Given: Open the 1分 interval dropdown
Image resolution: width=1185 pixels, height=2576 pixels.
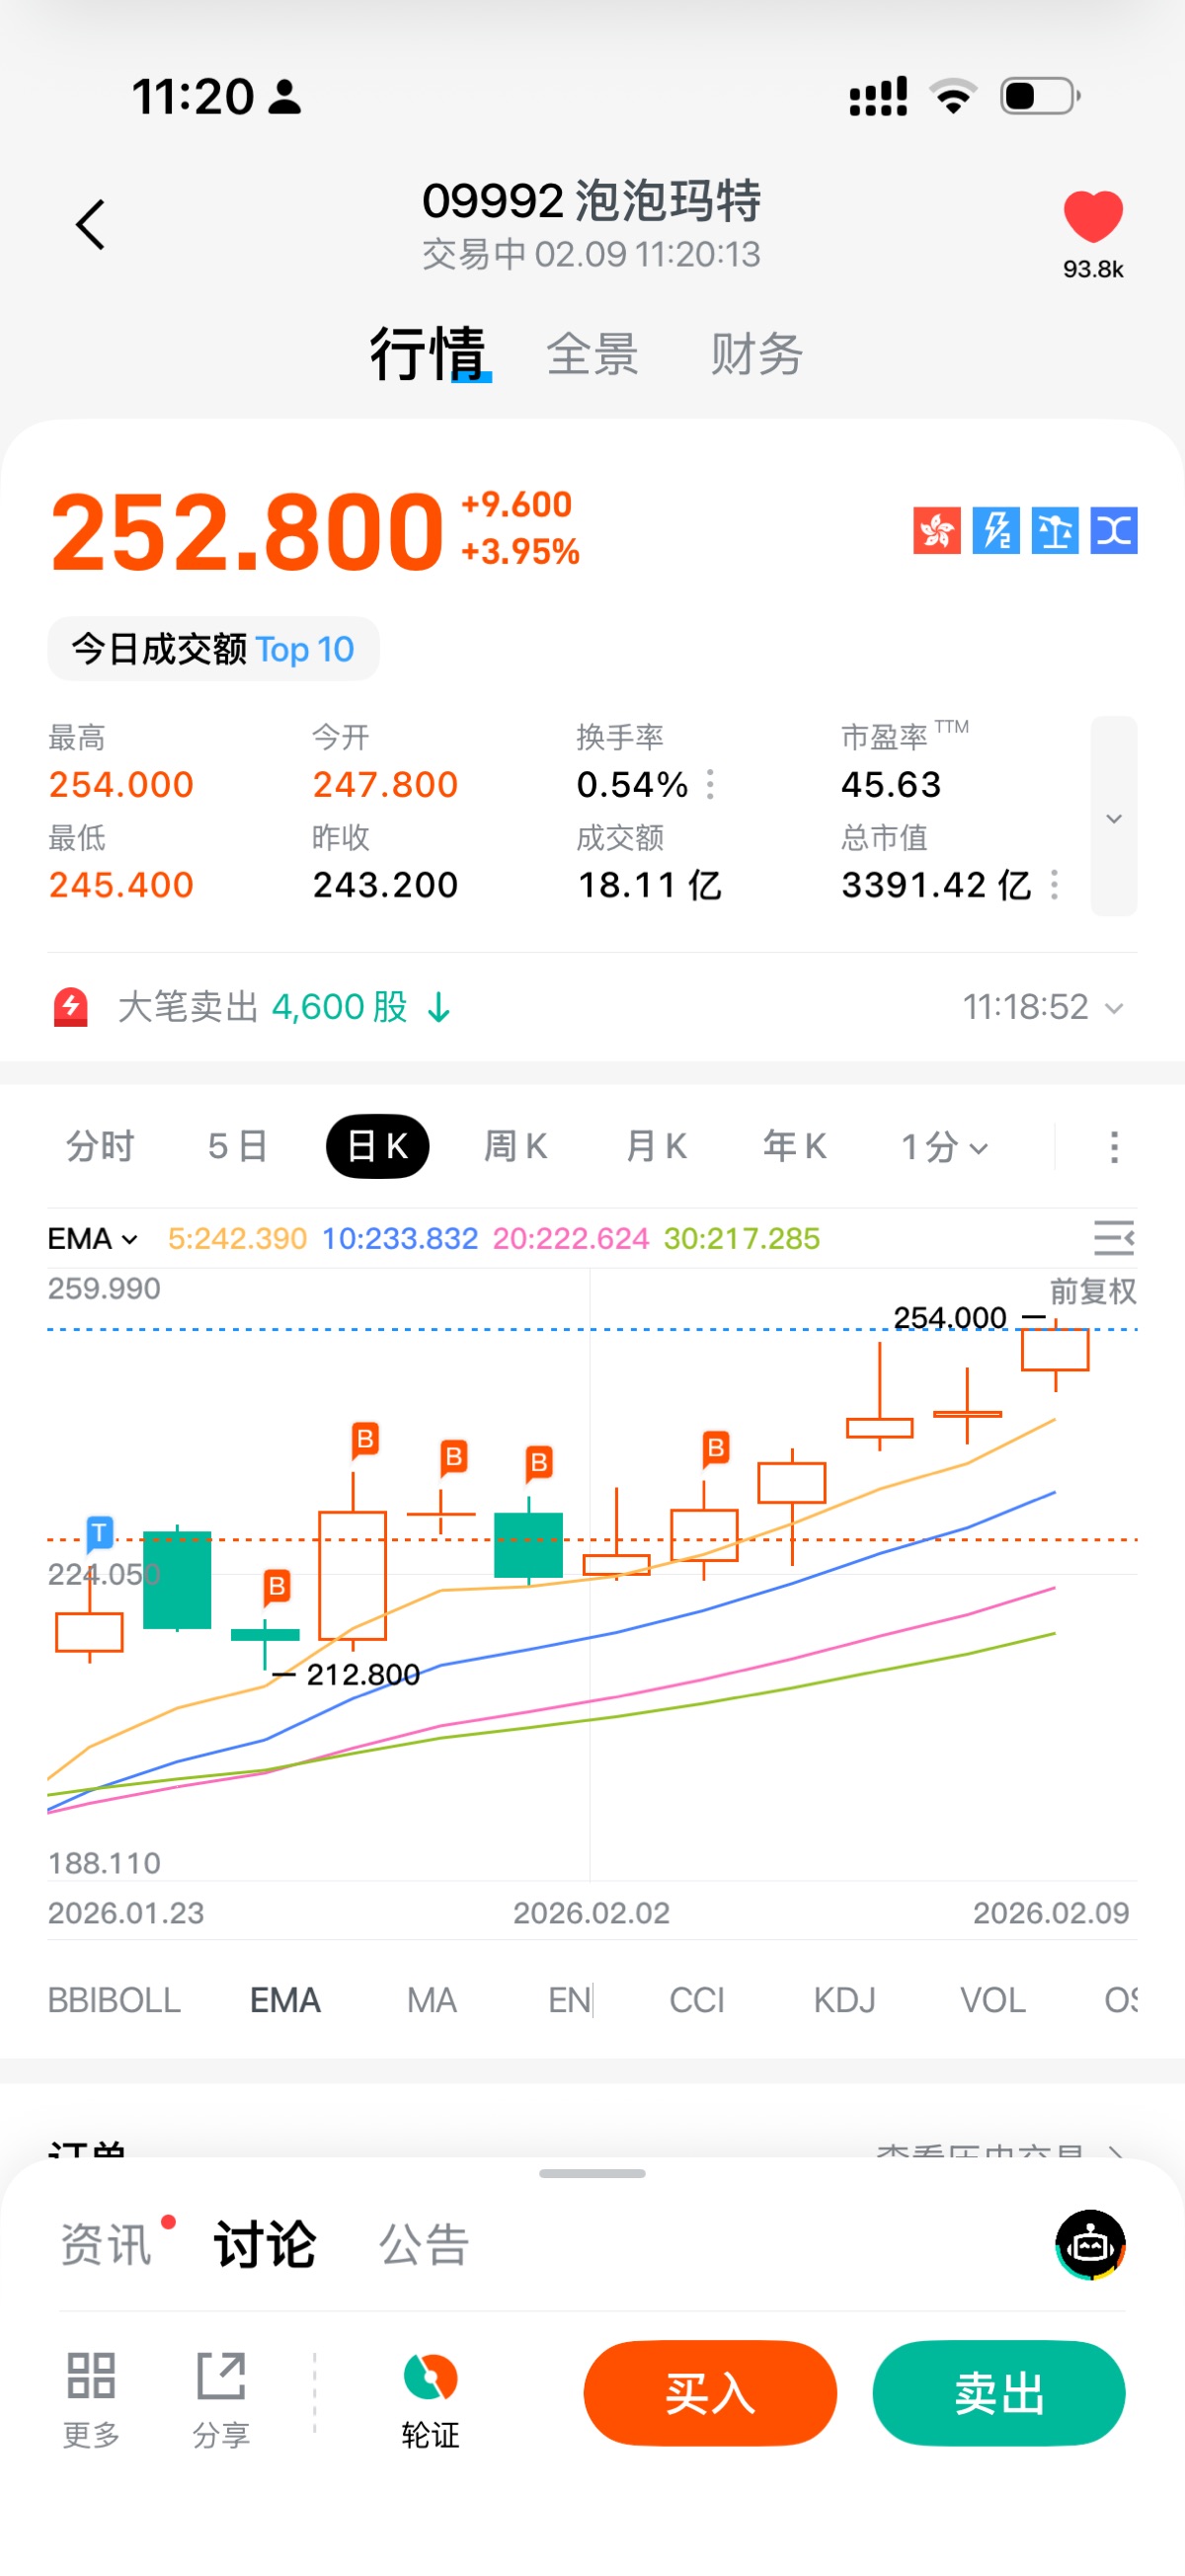Looking at the screenshot, I should 944,1147.
